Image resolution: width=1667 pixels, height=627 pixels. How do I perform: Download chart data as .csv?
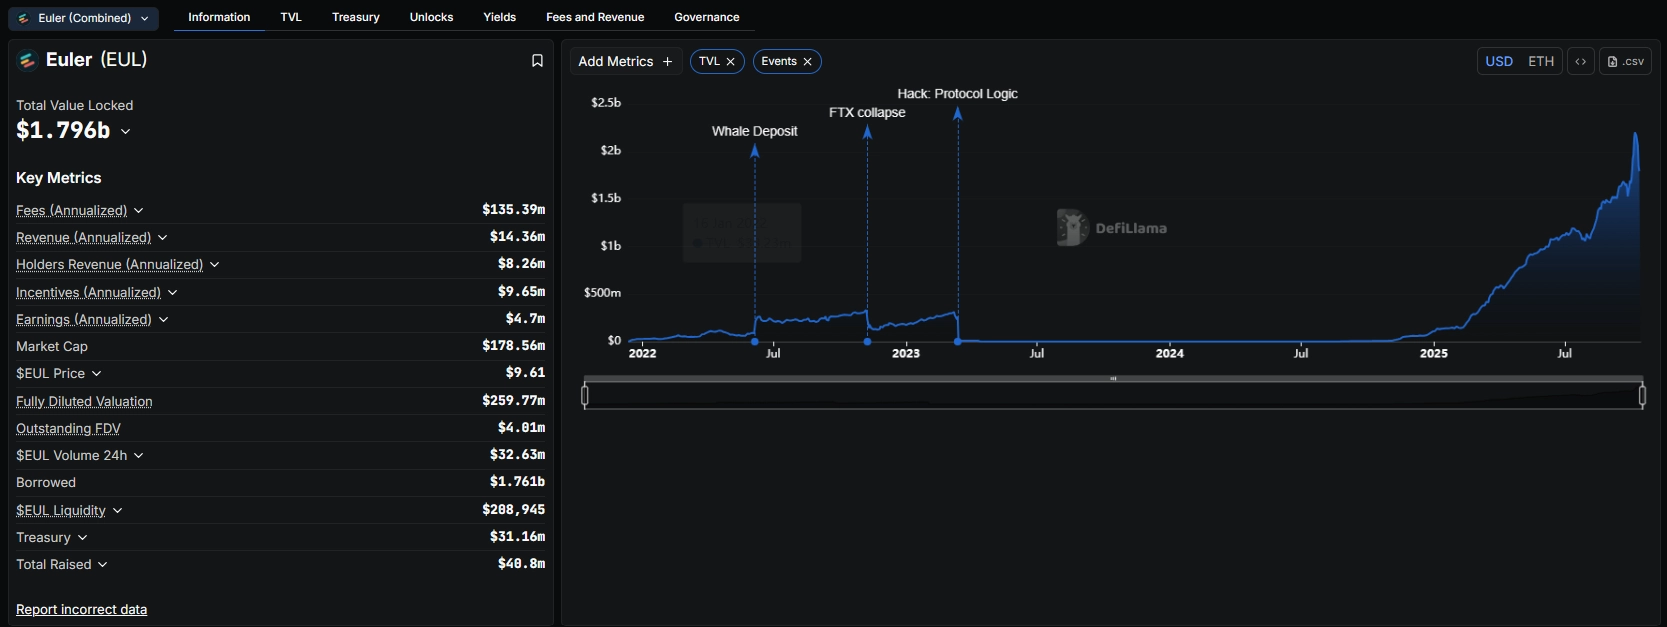1625,61
